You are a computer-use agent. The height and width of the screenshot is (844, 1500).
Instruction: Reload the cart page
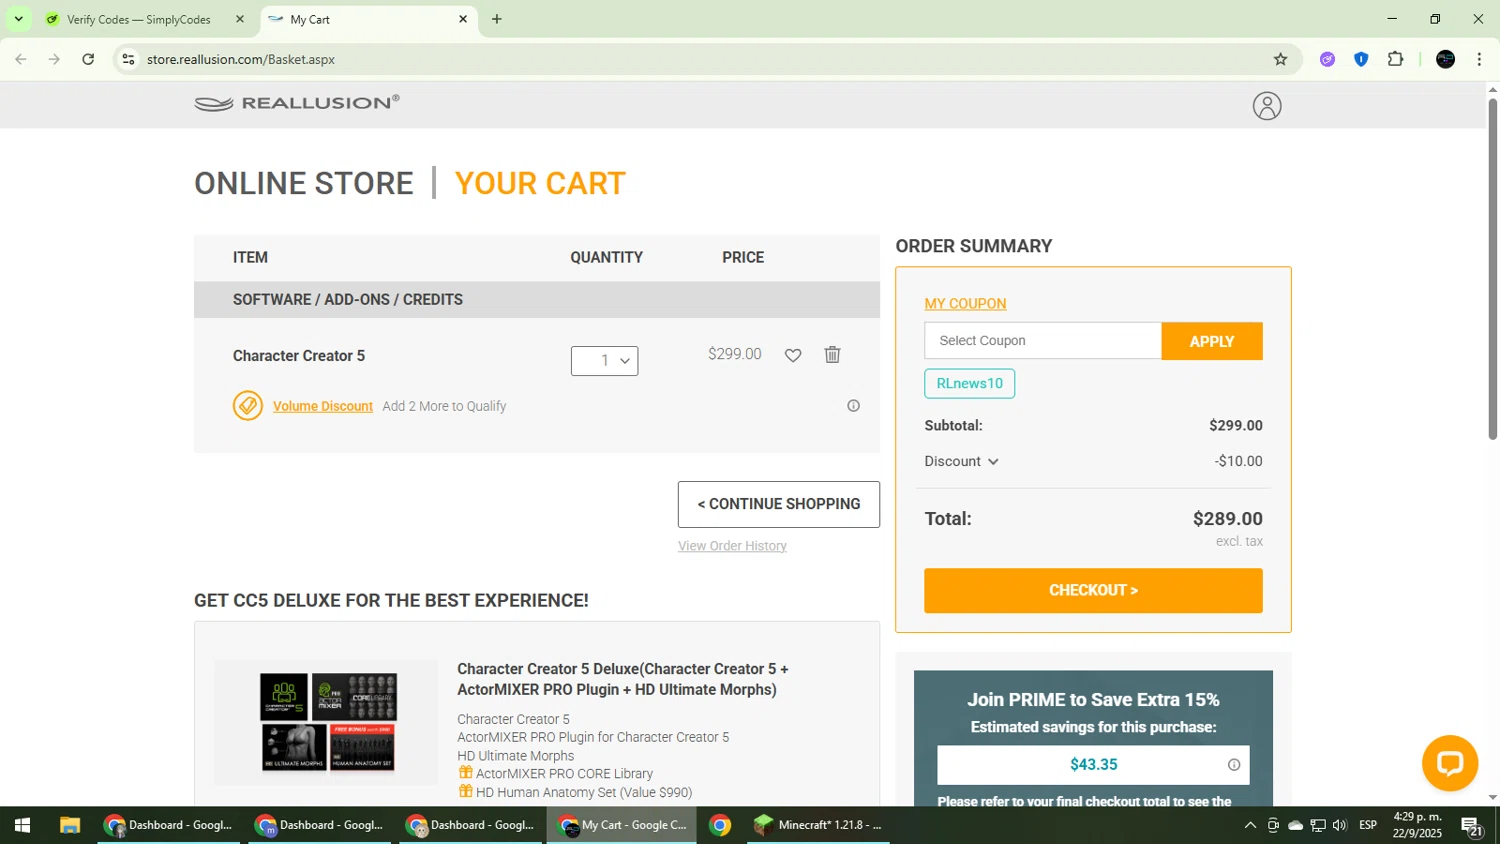click(x=88, y=59)
